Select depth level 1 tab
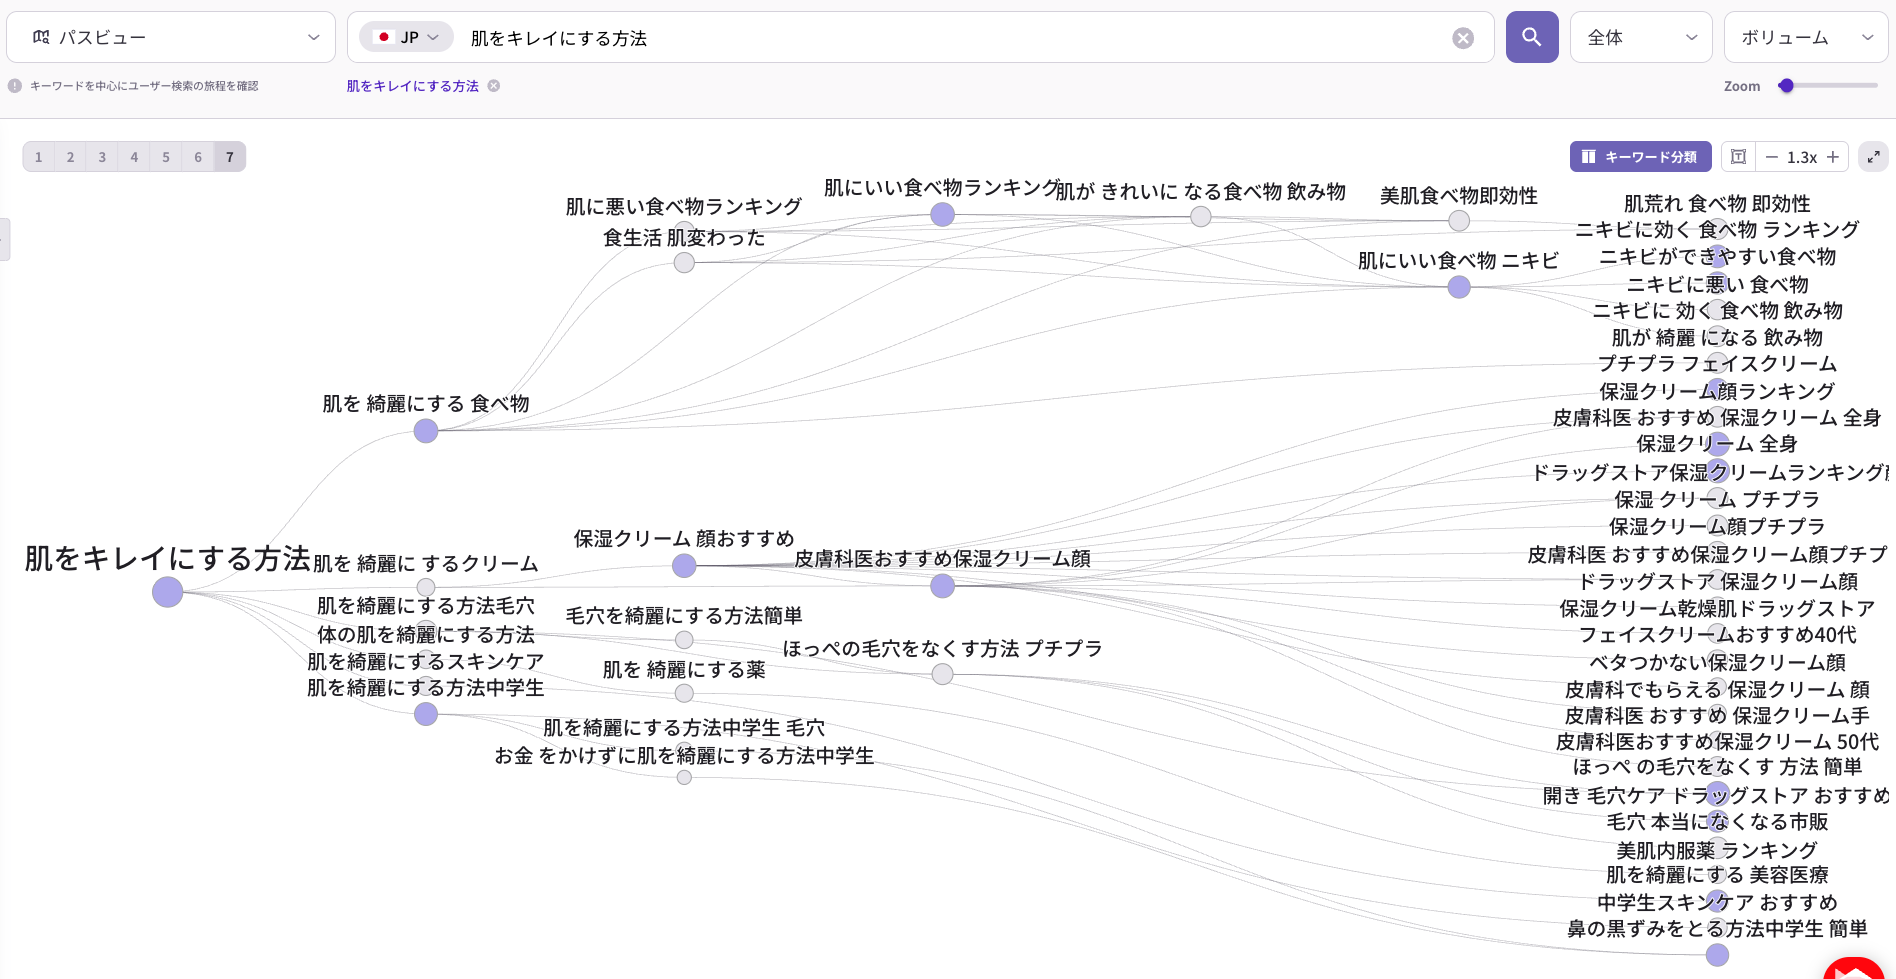Screen dimensions: 1896x979 (39, 157)
